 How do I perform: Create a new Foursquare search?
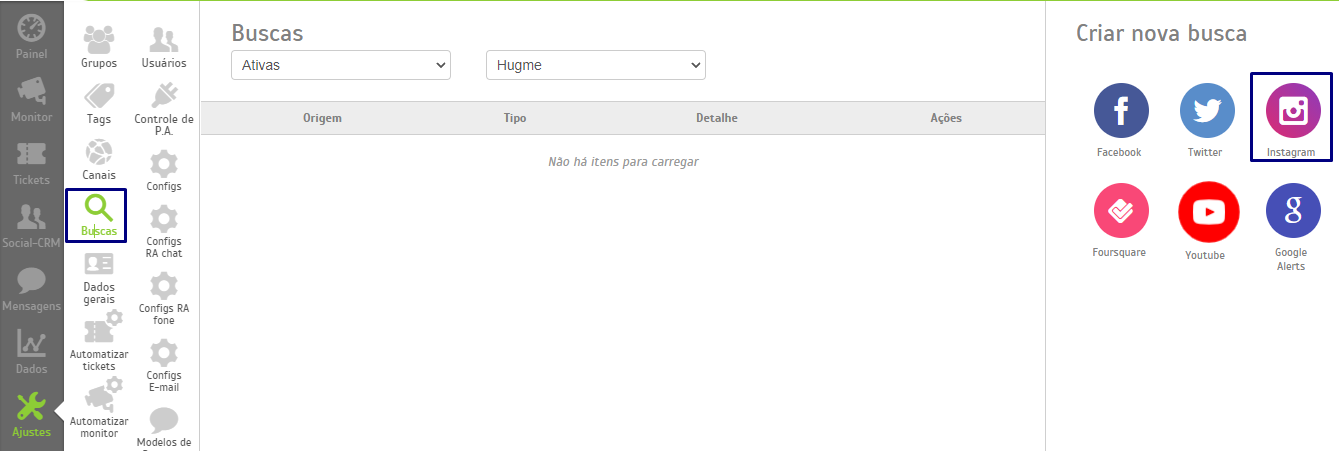pyautogui.click(x=1120, y=209)
